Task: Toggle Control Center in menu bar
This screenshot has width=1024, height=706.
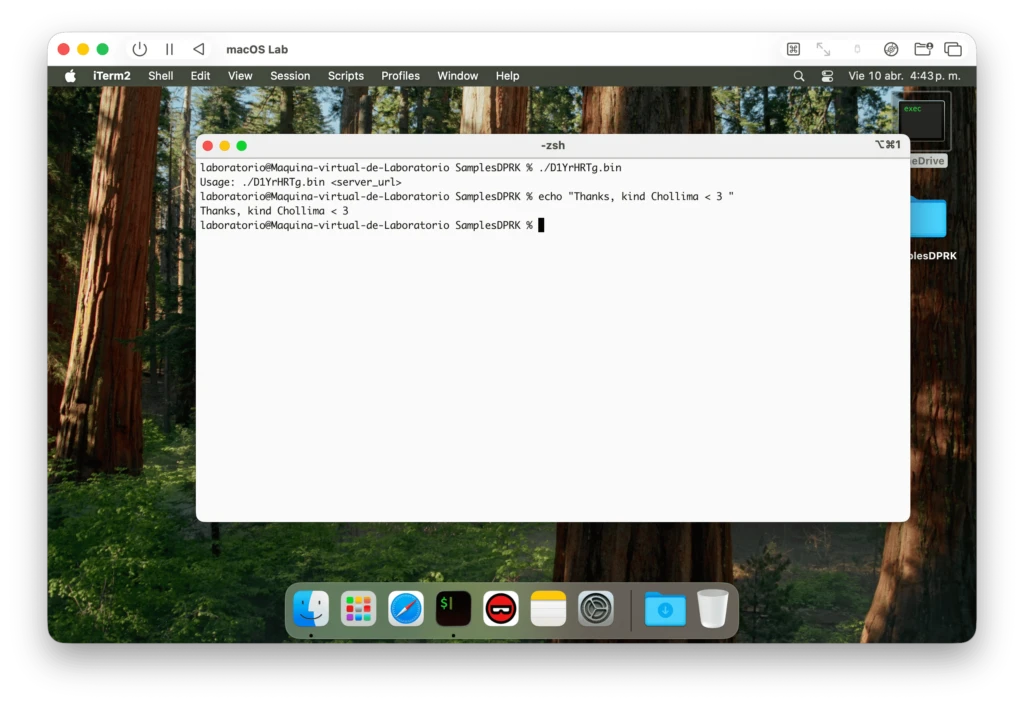Action: [x=827, y=76]
